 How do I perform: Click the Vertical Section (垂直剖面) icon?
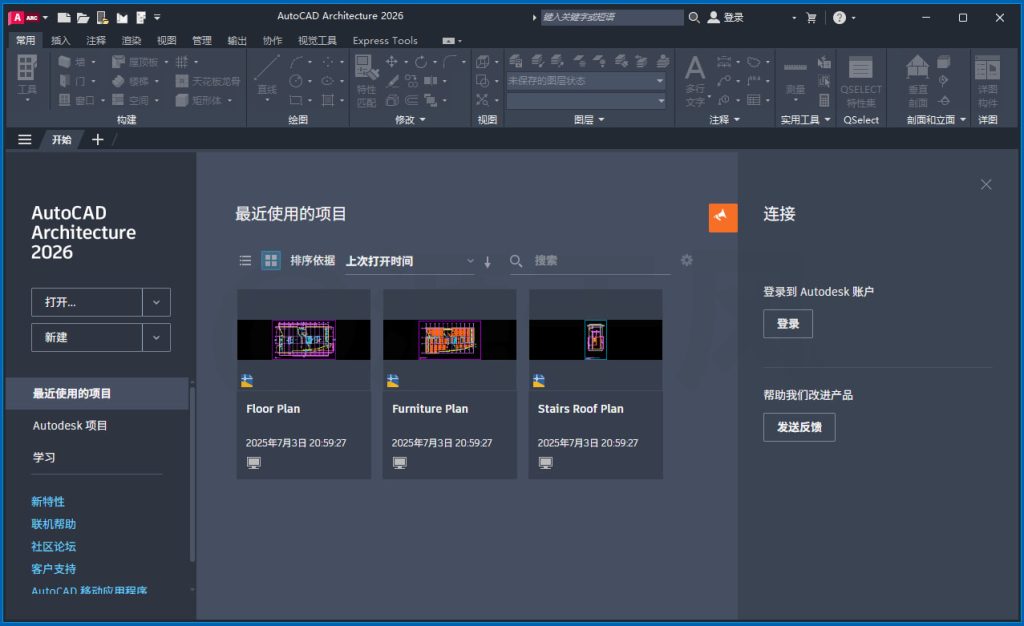point(918,81)
